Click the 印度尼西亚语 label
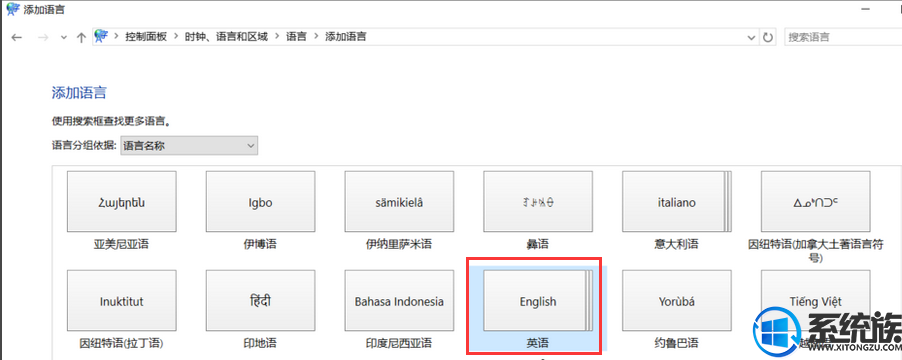 (399, 343)
